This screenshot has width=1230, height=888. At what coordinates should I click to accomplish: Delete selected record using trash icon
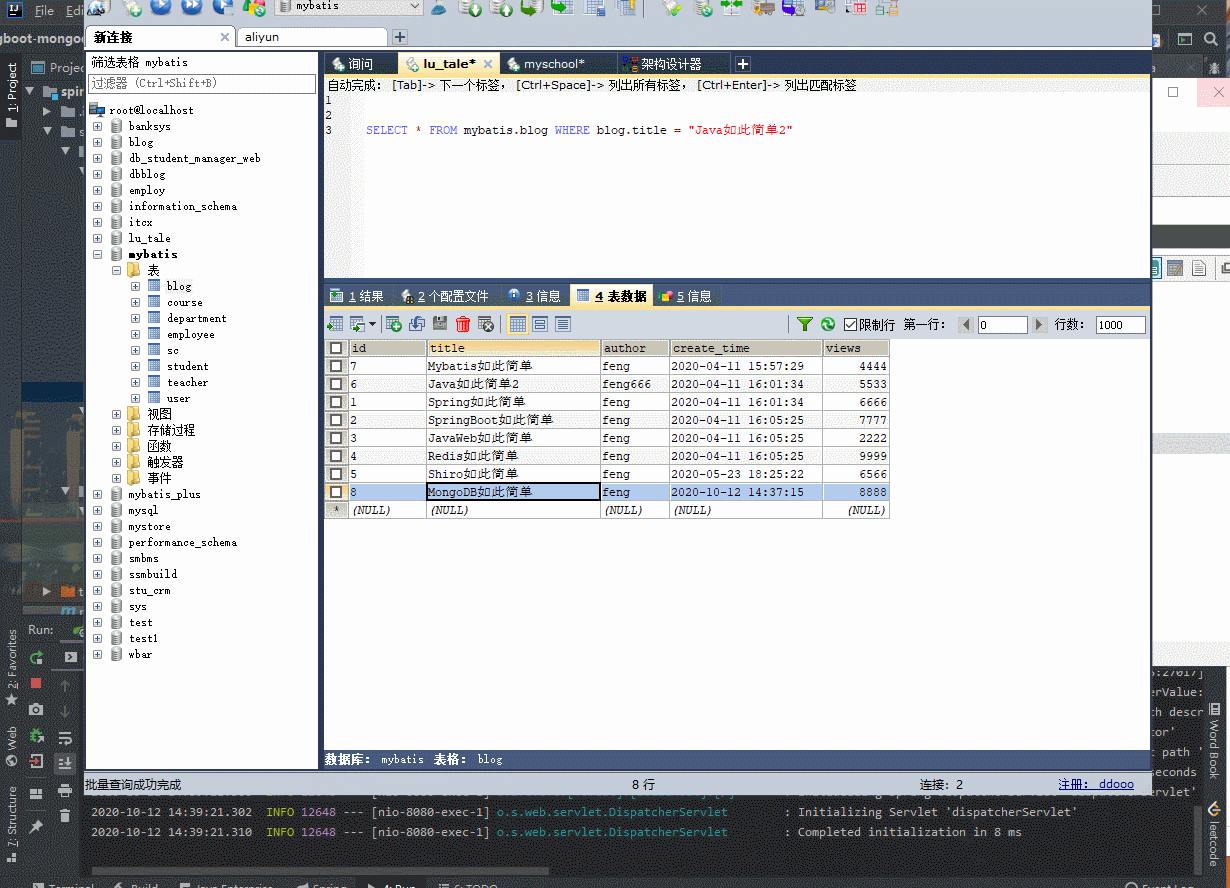pyautogui.click(x=462, y=324)
